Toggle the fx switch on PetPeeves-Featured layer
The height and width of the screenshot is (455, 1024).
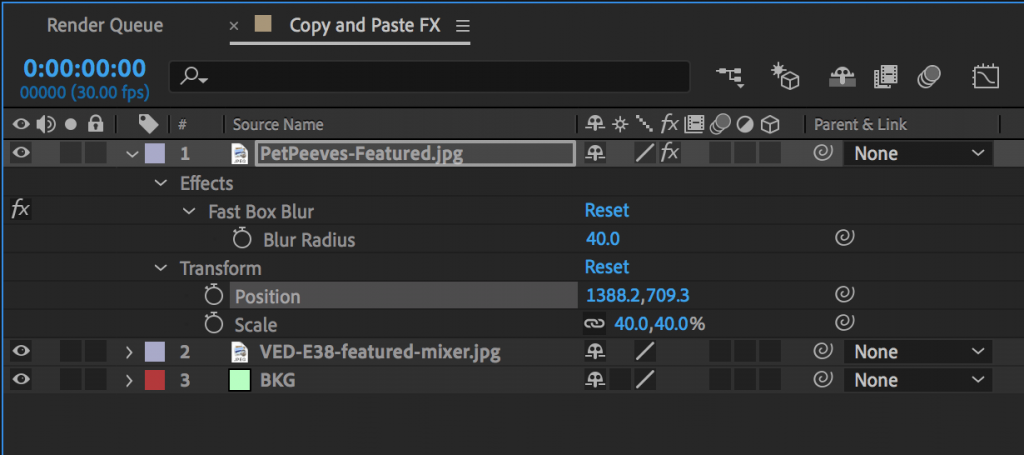[x=670, y=153]
